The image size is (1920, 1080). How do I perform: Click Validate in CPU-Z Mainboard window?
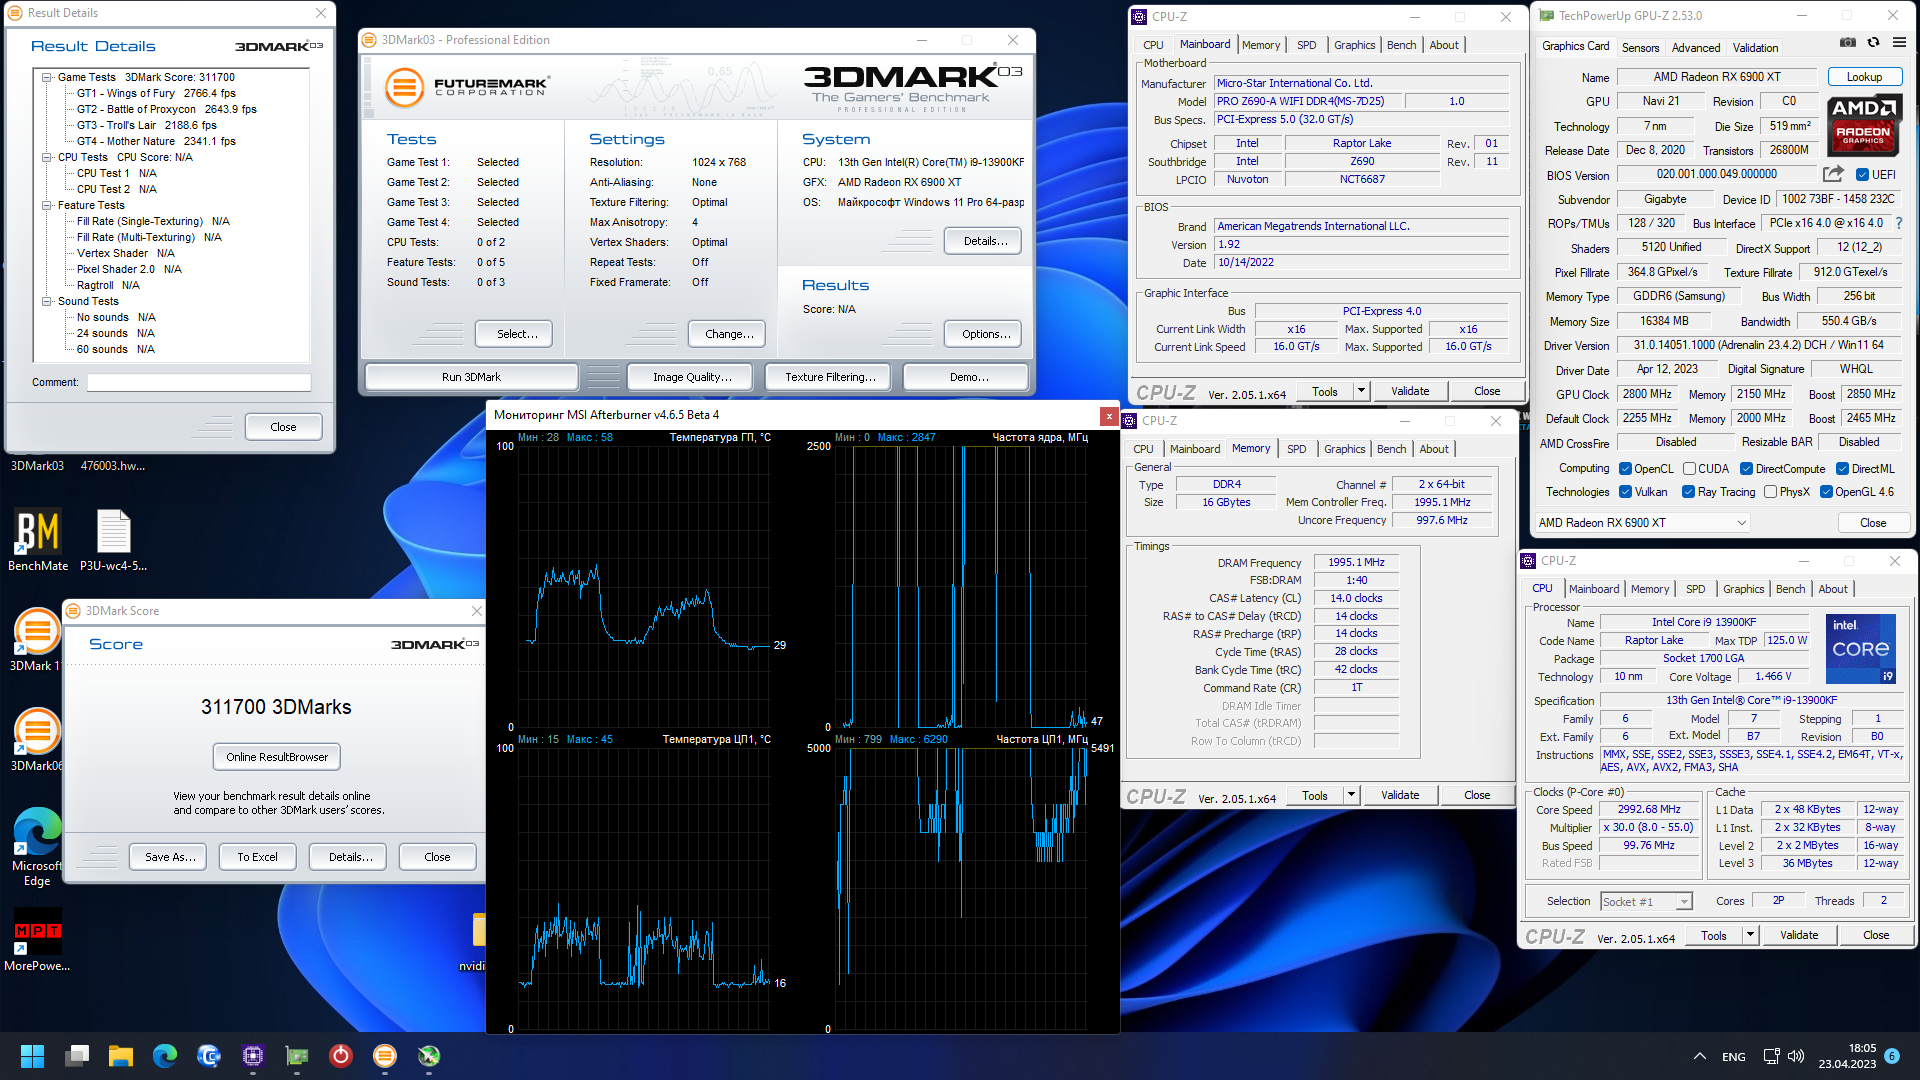click(1410, 391)
